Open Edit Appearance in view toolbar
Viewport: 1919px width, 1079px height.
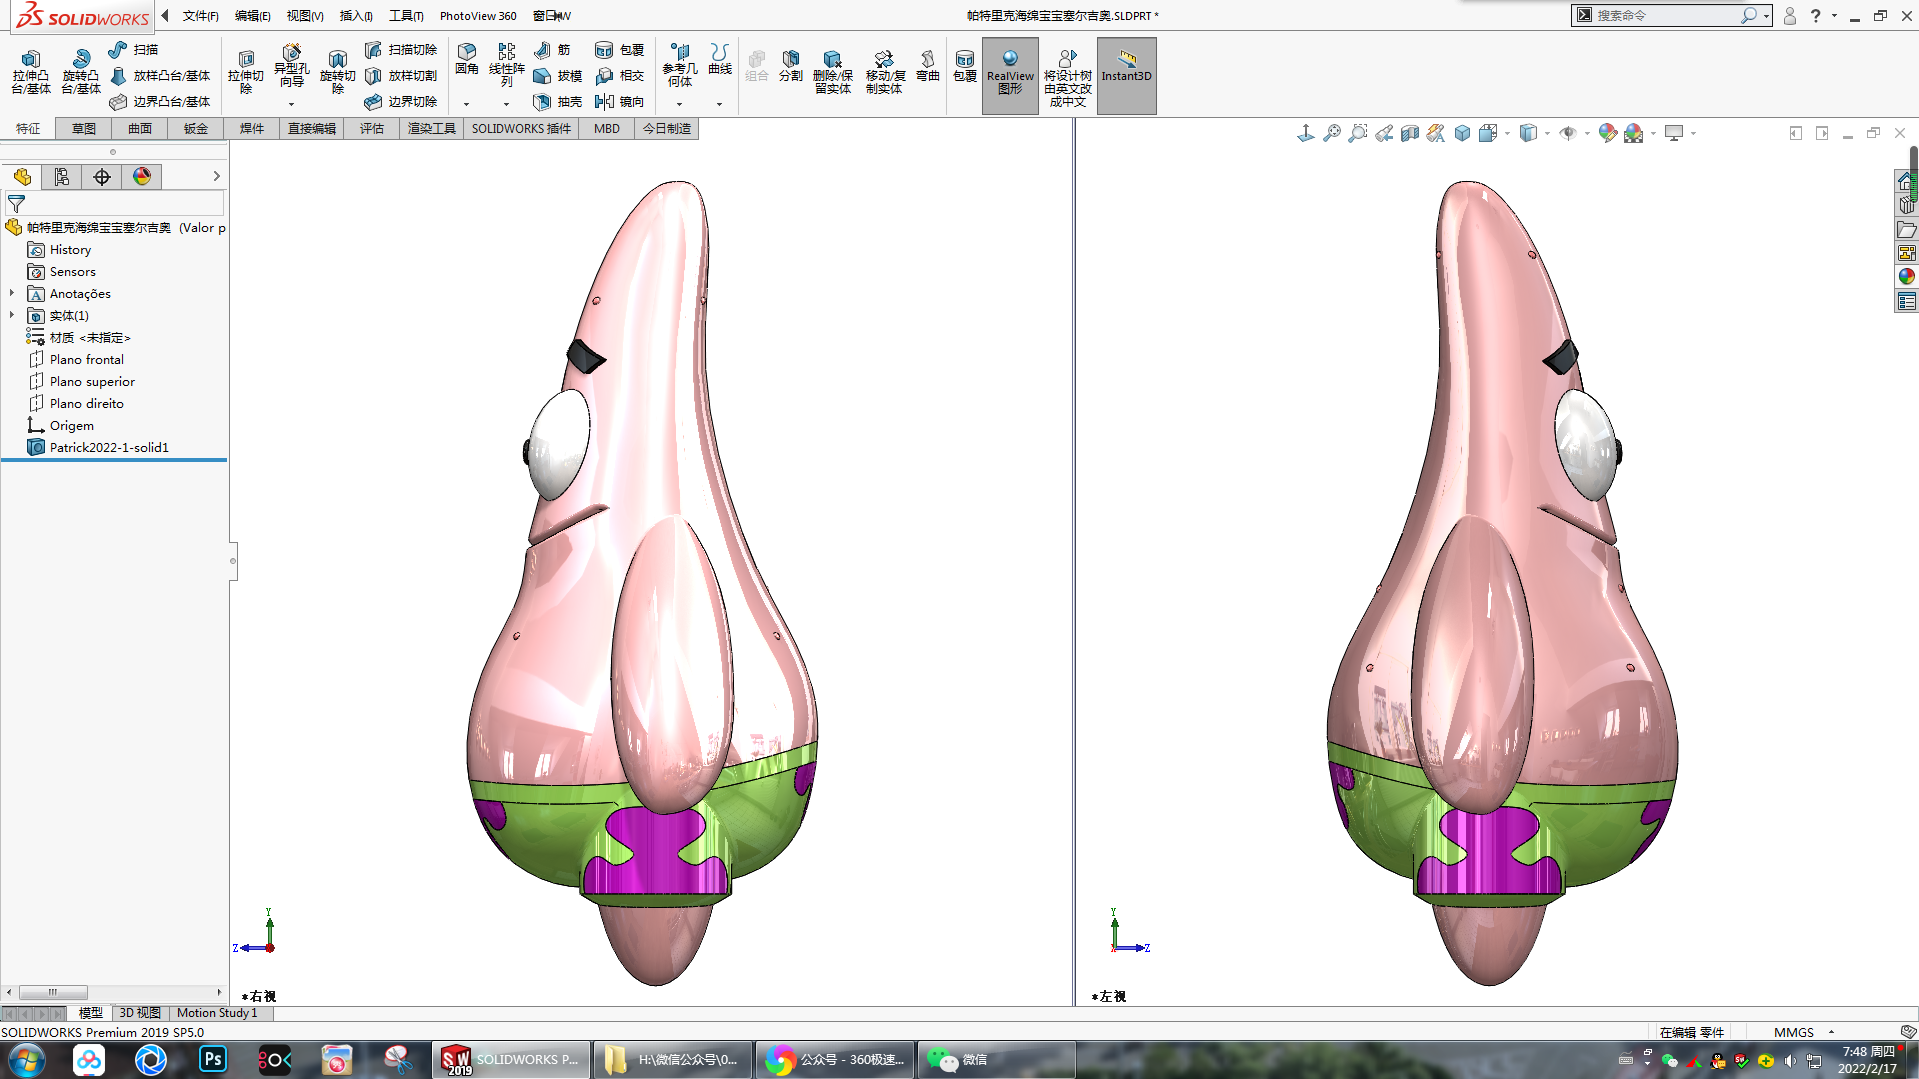[1608, 133]
